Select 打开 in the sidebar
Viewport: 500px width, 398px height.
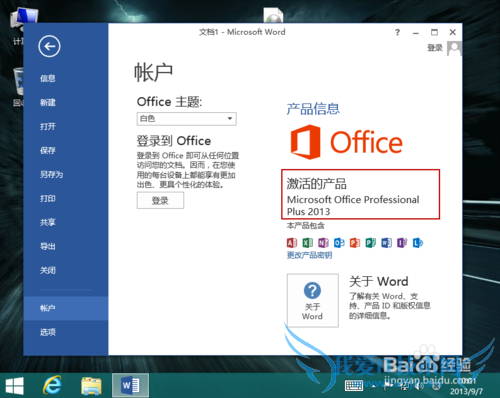48,126
